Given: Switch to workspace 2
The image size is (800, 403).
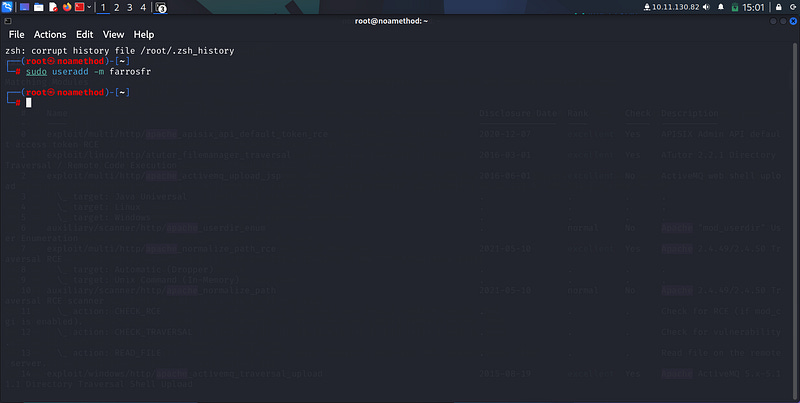Looking at the screenshot, I should [x=116, y=7].
